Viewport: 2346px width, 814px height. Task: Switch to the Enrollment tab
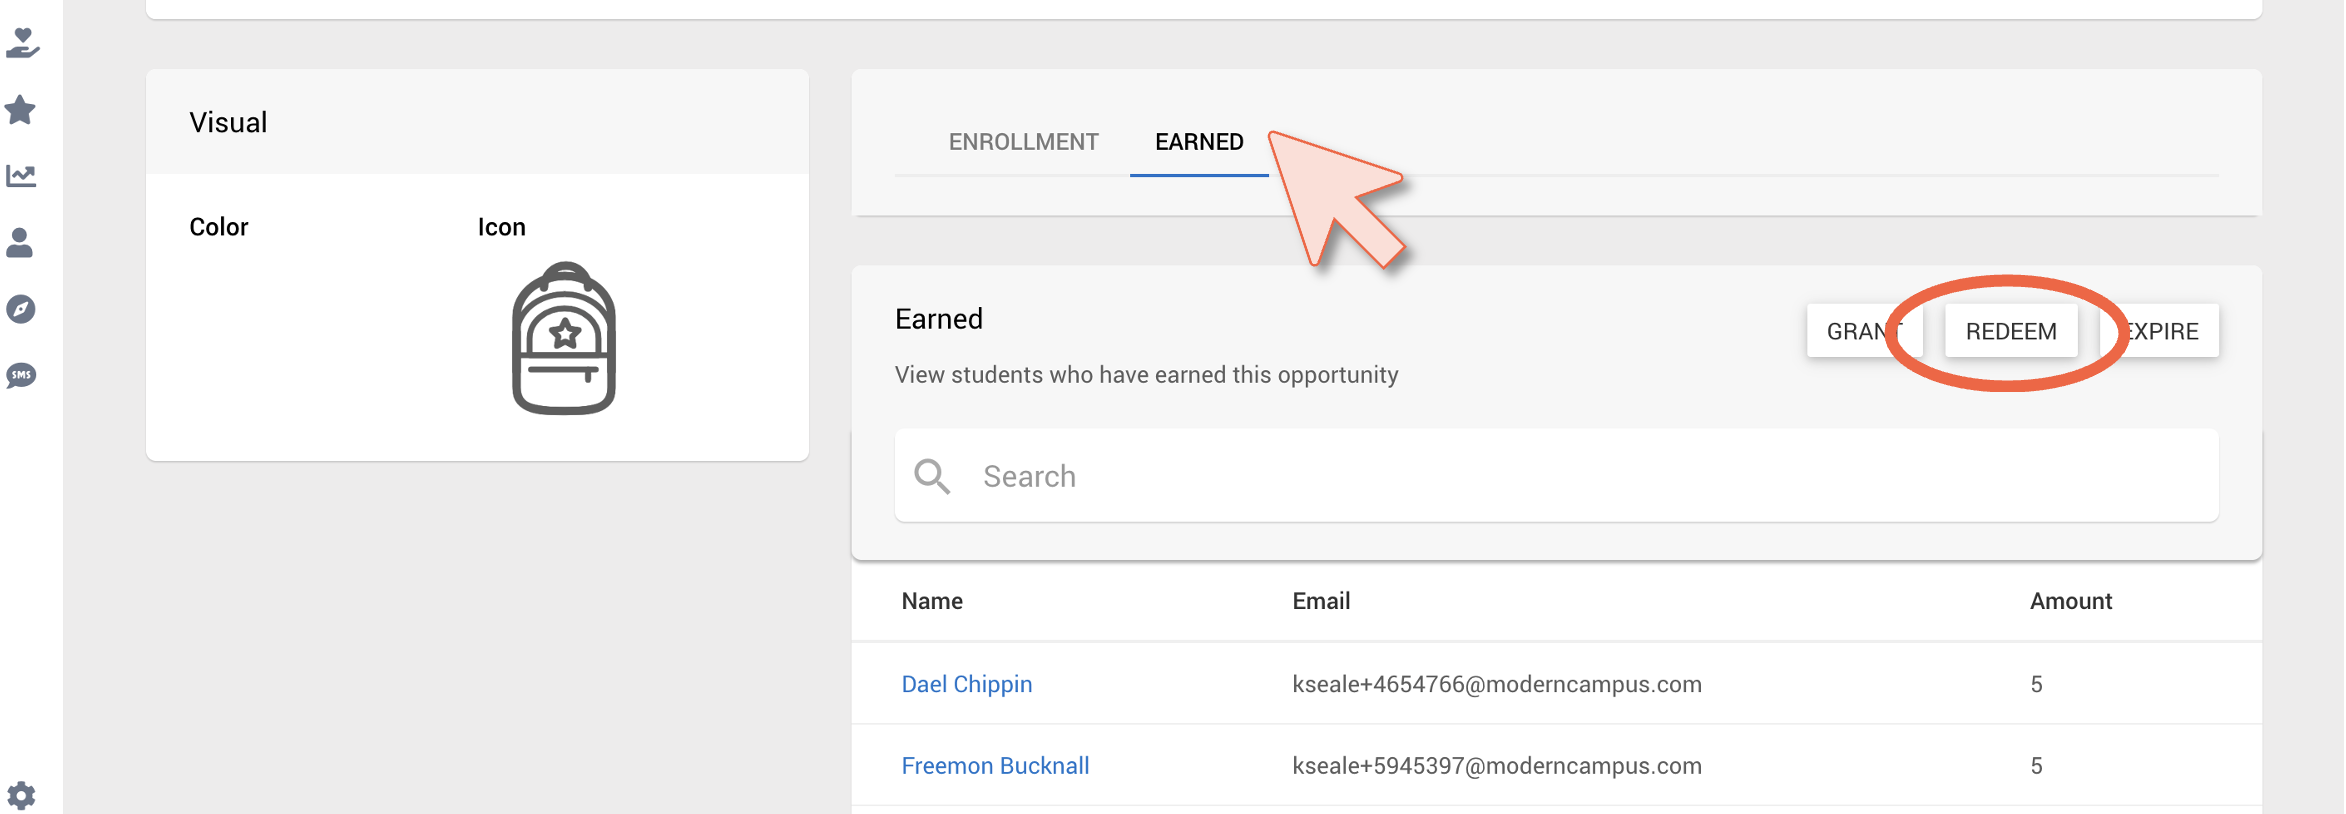(x=1024, y=142)
